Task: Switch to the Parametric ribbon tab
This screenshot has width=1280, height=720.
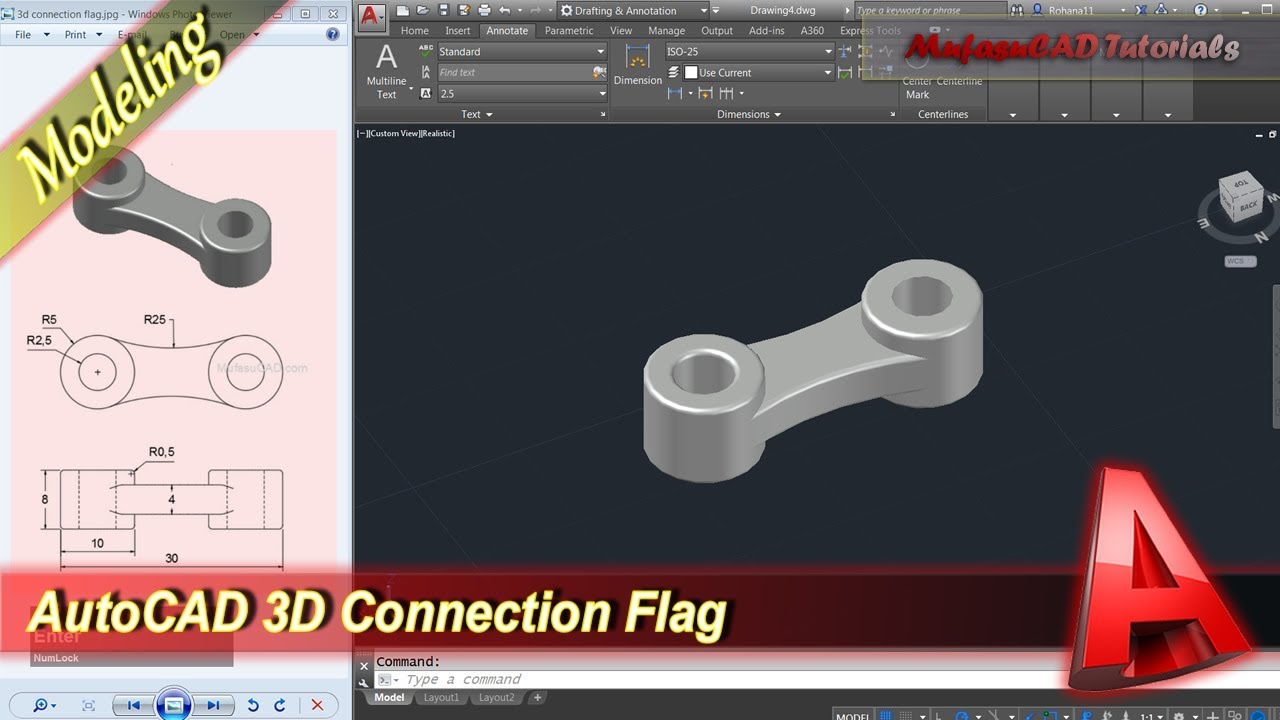Action: point(569,30)
